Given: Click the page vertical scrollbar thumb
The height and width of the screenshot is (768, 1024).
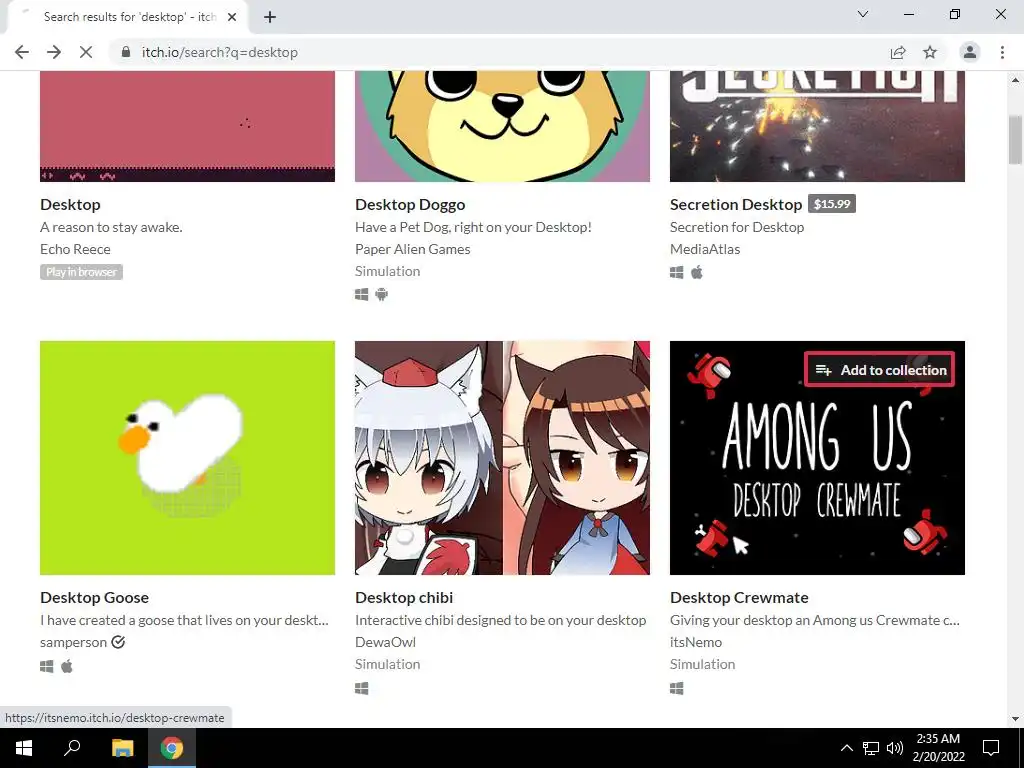Looking at the screenshot, I should point(1015,139).
